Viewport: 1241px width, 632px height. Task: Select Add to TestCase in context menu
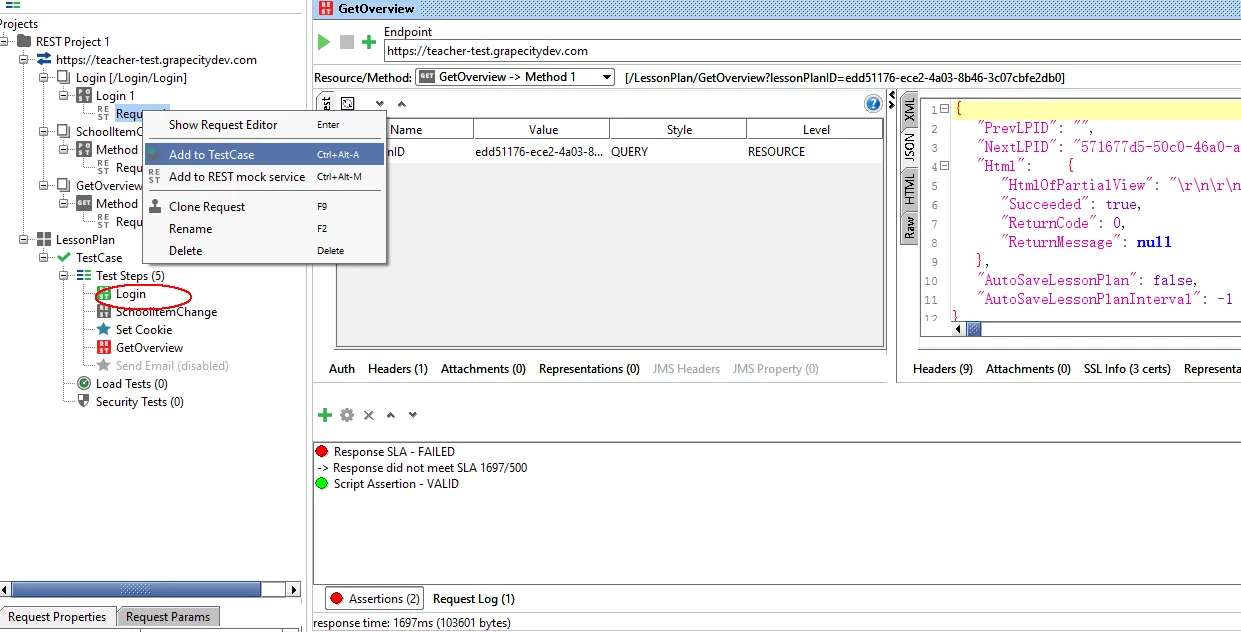265,155
